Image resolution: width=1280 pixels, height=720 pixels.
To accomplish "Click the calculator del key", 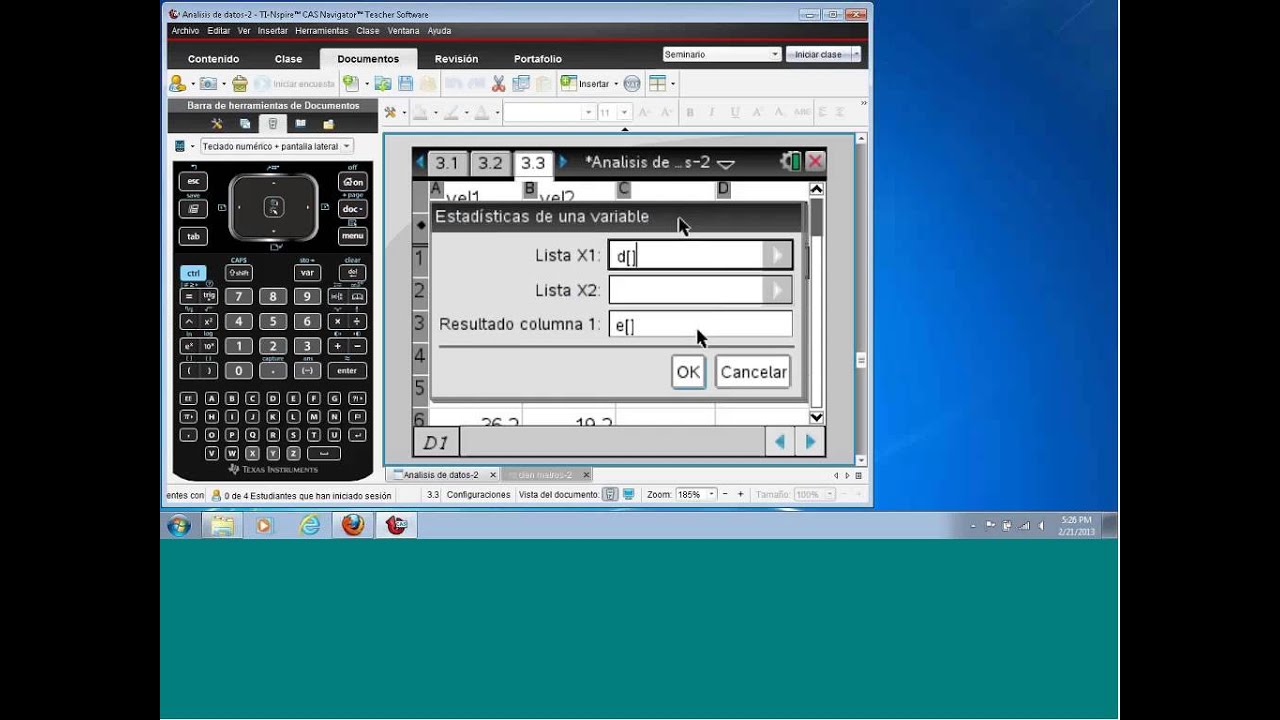I will (352, 273).
